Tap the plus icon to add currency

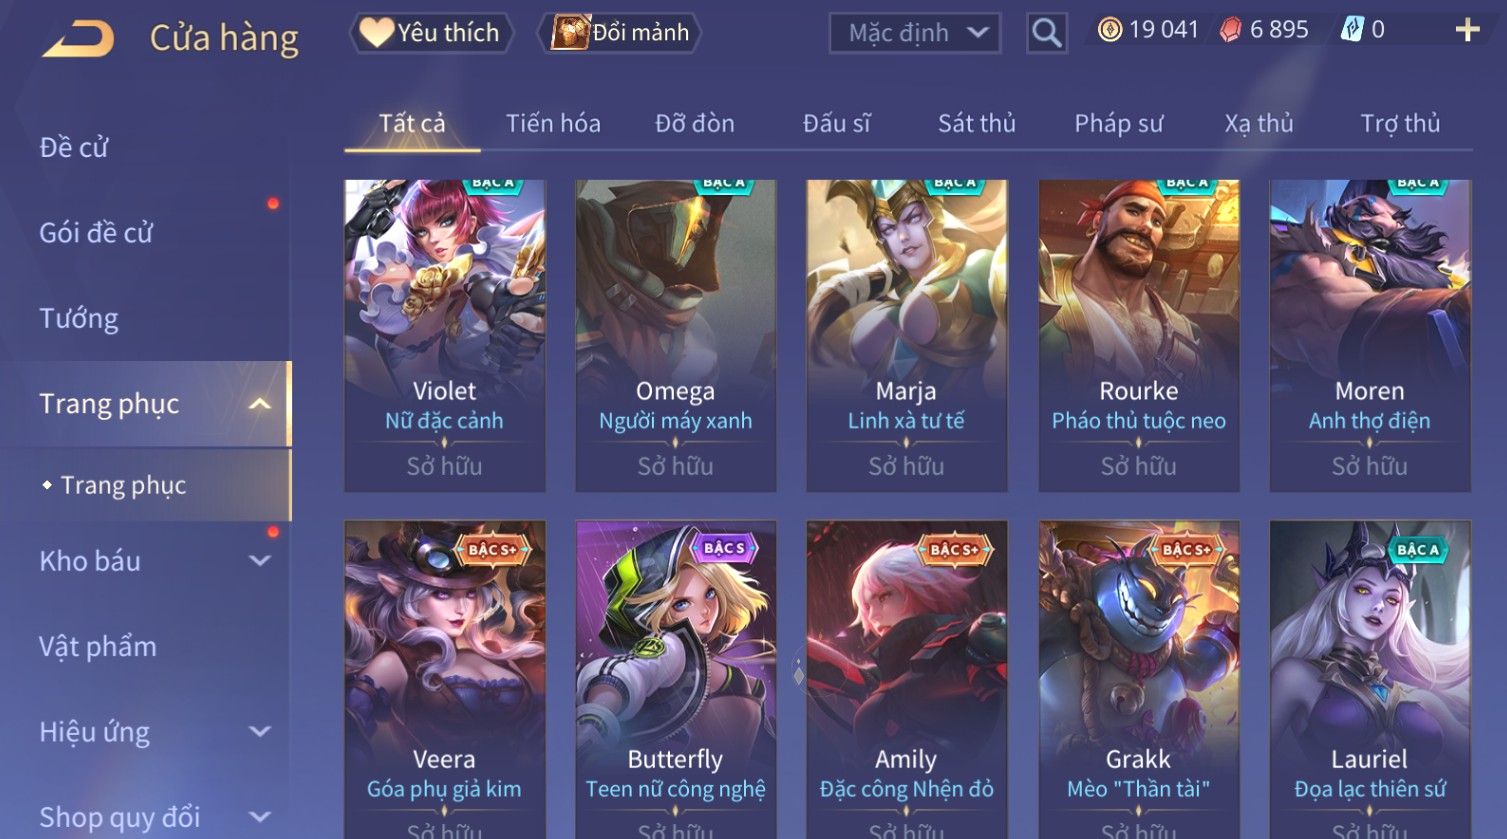(x=1467, y=30)
